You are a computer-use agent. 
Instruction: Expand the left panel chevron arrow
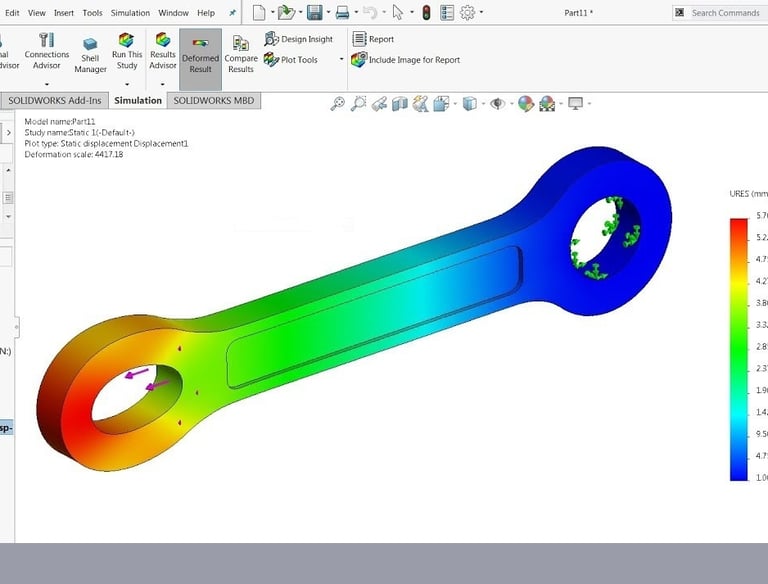[x=8, y=133]
